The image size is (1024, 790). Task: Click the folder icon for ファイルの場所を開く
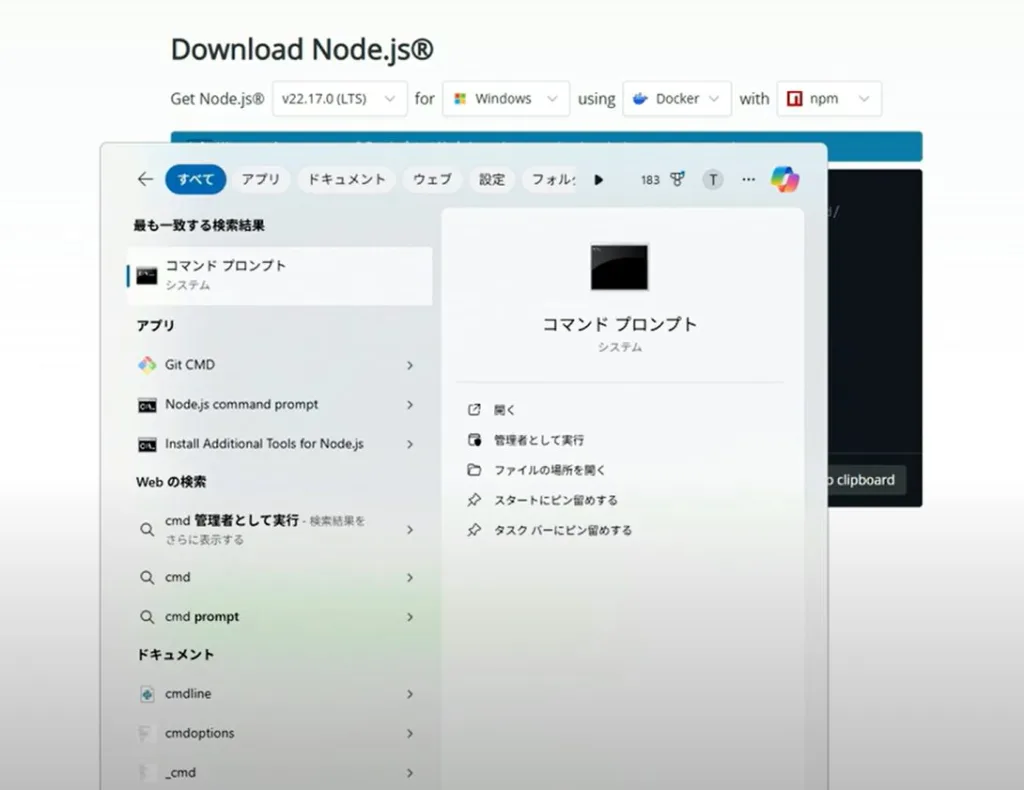[474, 470]
